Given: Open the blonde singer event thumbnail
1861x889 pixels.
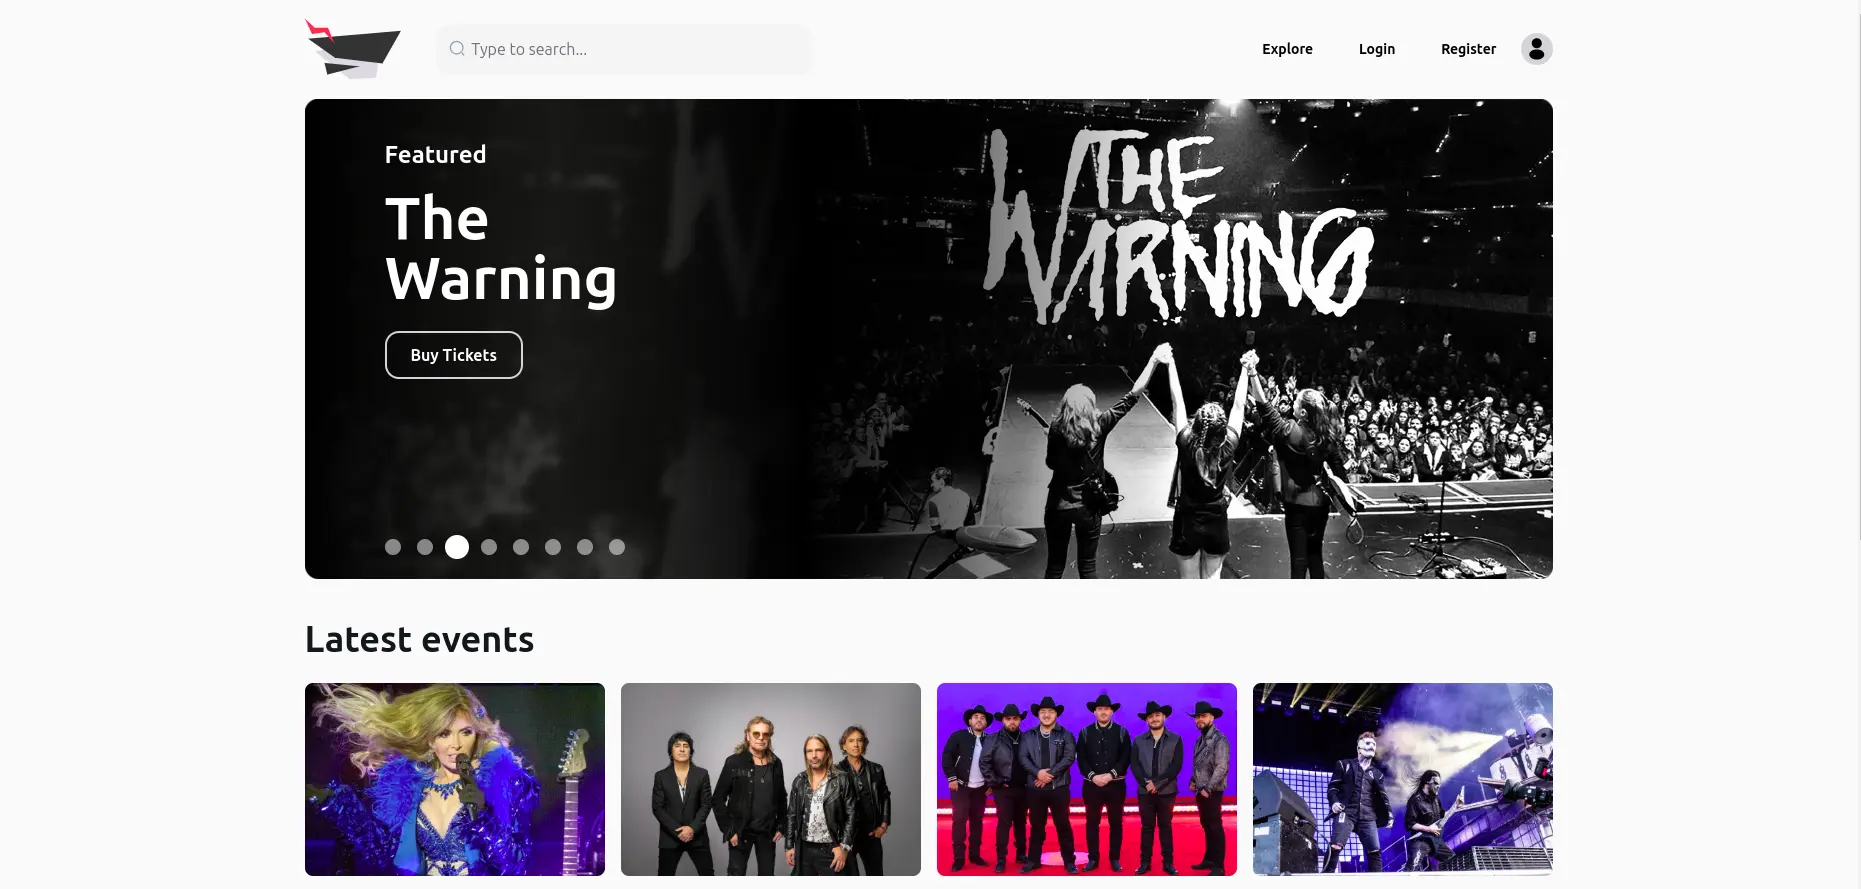Looking at the screenshot, I should pyautogui.click(x=455, y=779).
